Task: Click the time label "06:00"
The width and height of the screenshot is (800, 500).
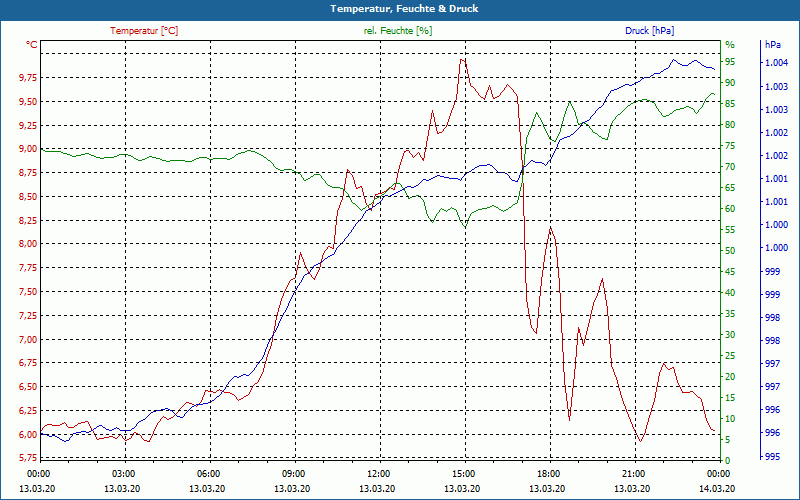Action: pyautogui.click(x=209, y=474)
